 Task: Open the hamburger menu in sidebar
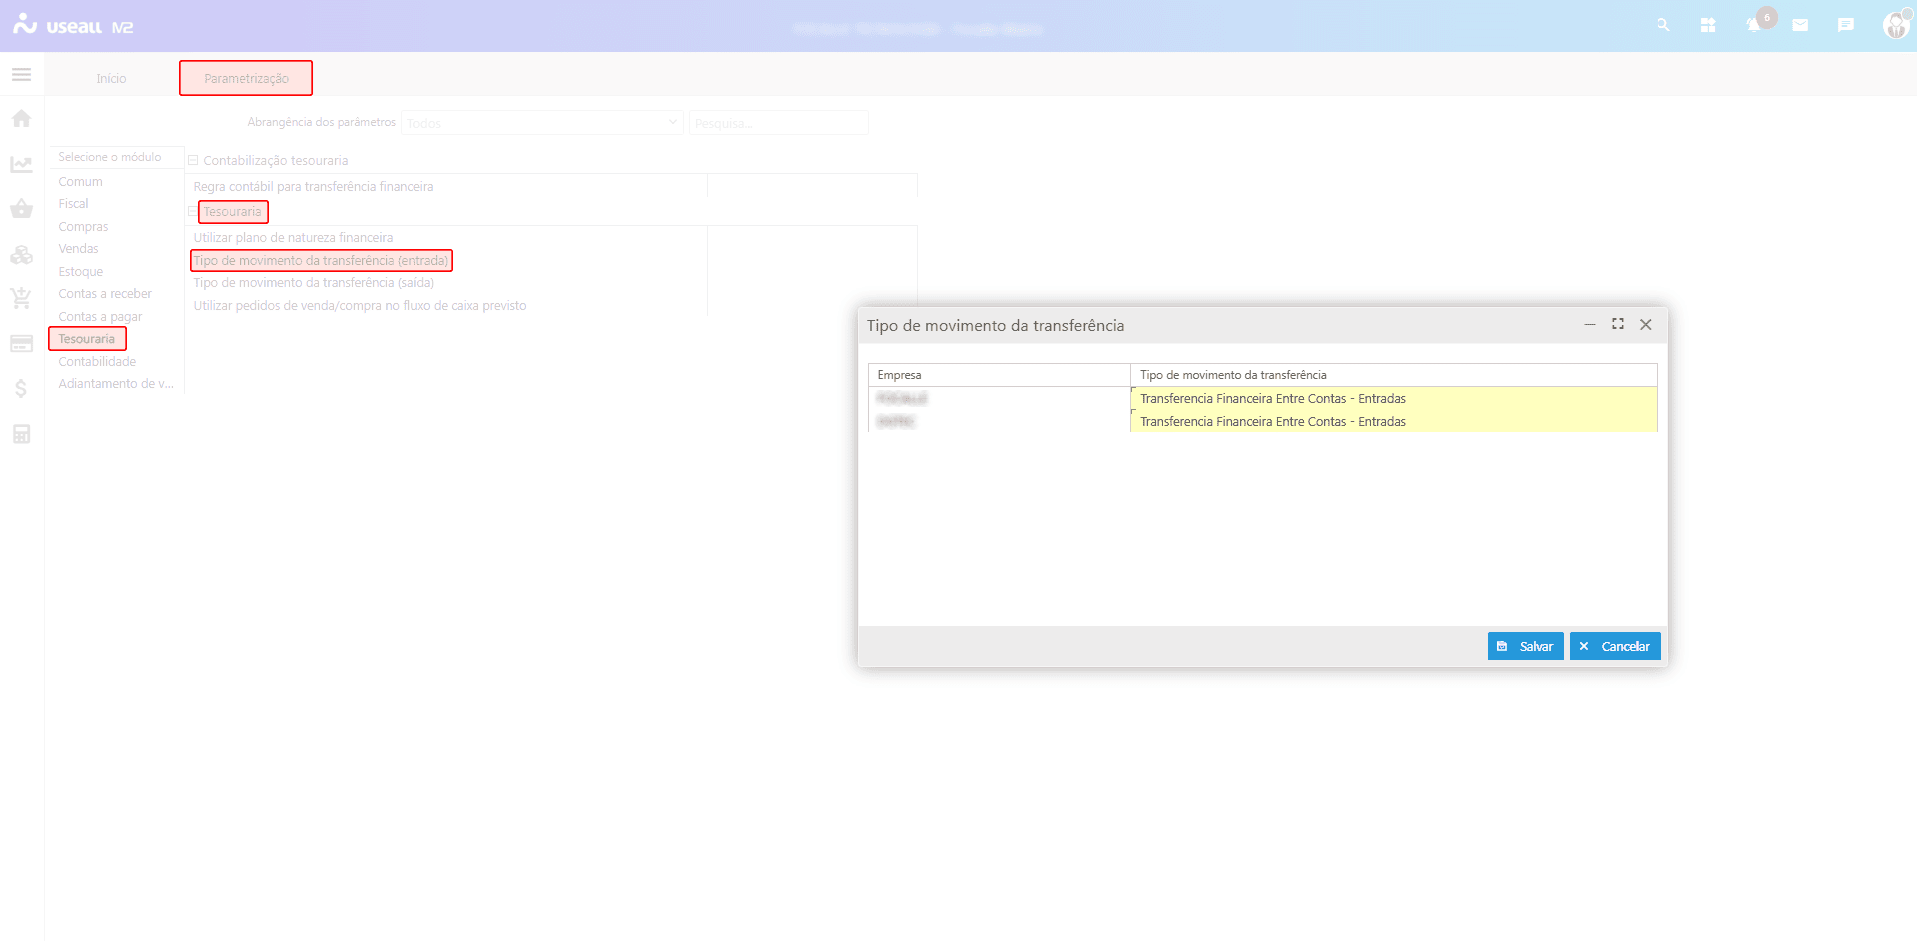[21, 75]
